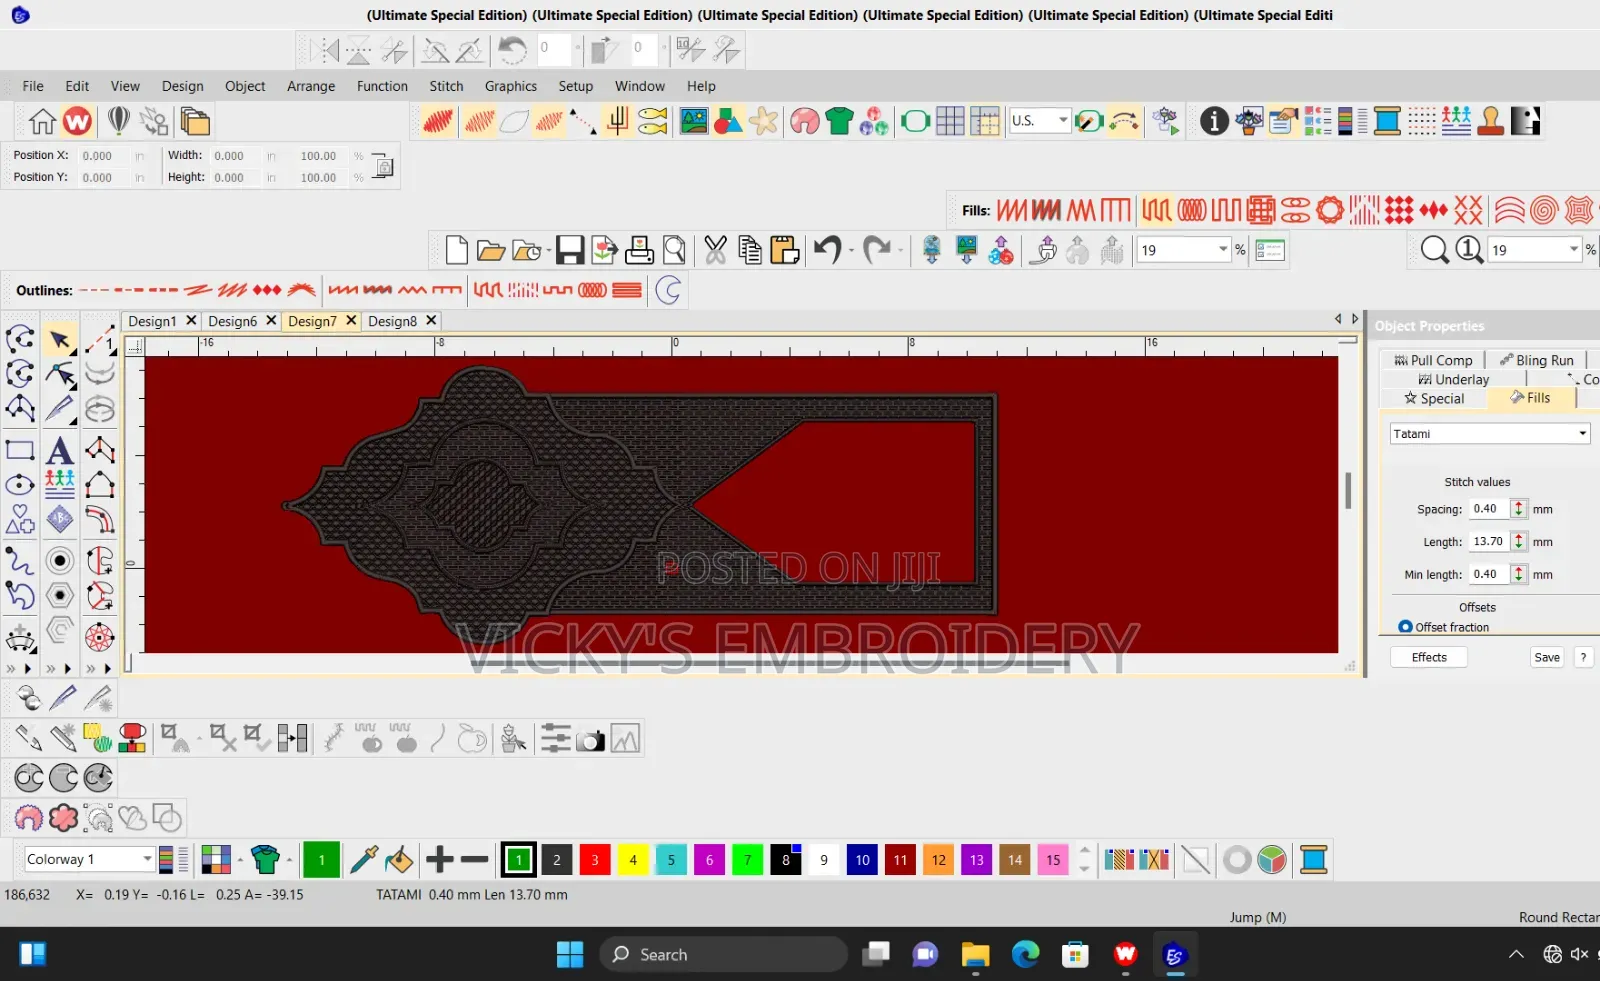Image resolution: width=1600 pixels, height=981 pixels.
Task: Expand the color palette scroll arrows
Action: [1084, 859]
